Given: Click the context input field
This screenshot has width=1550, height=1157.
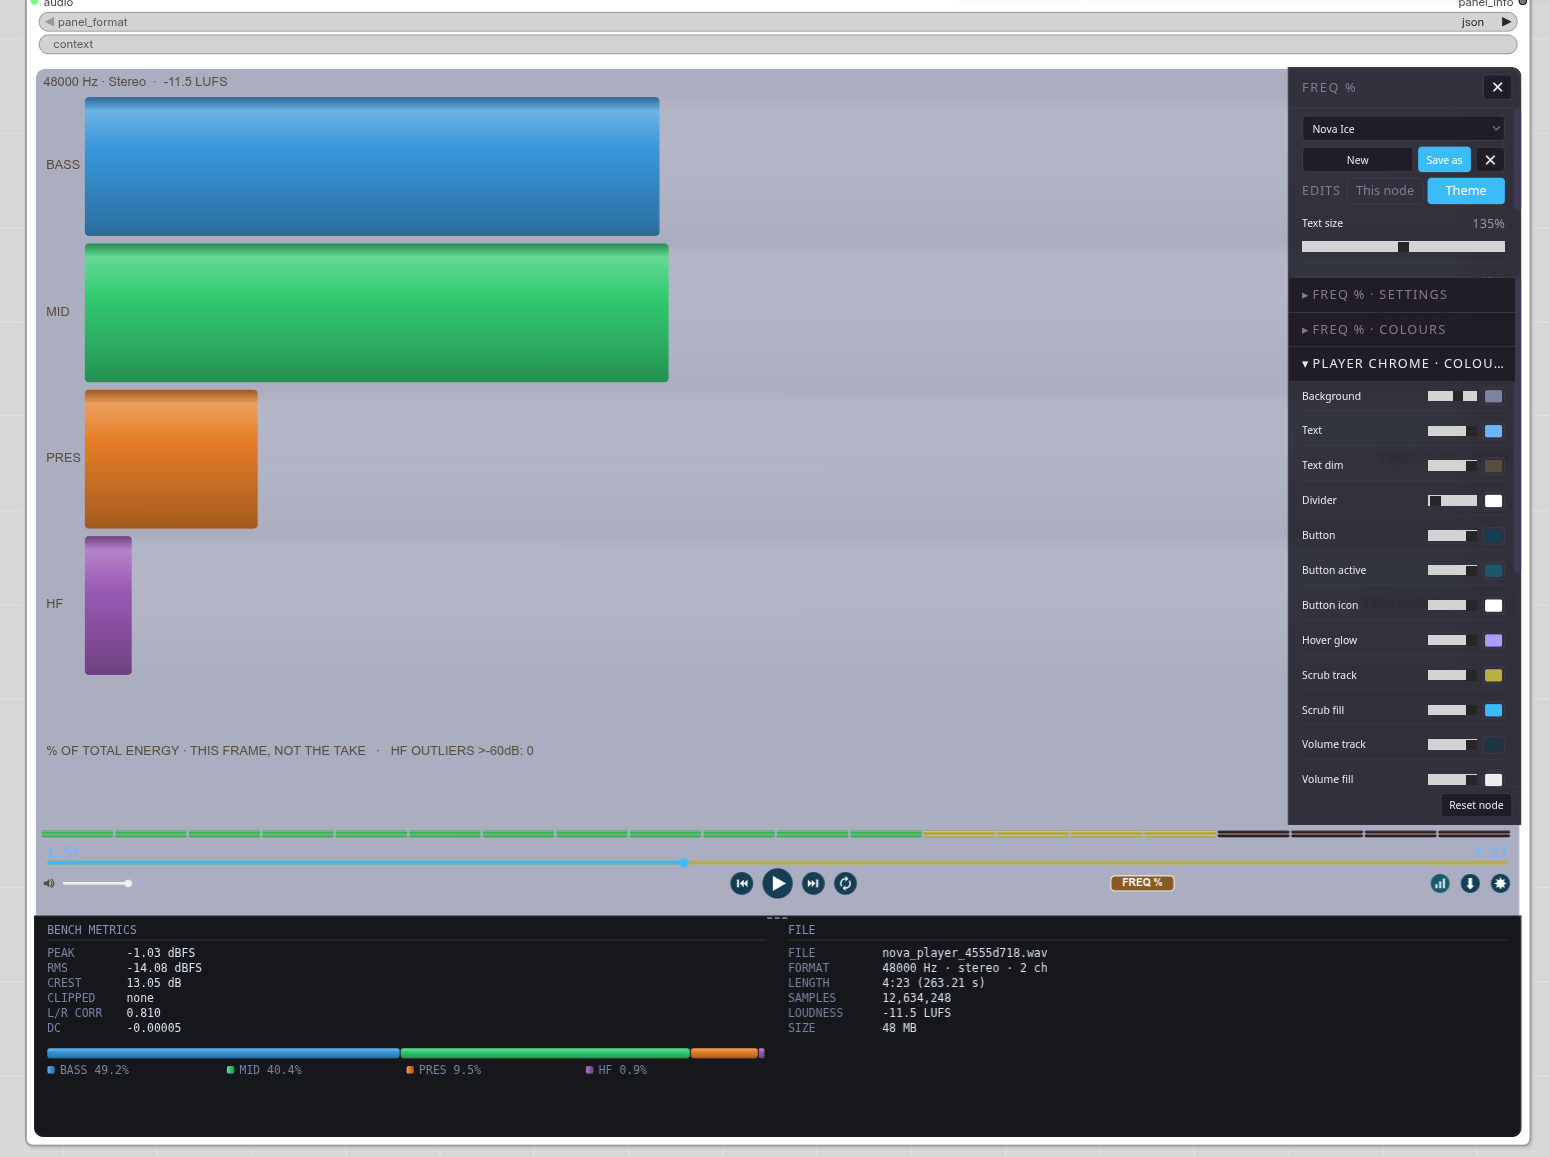Looking at the screenshot, I should tap(777, 44).
